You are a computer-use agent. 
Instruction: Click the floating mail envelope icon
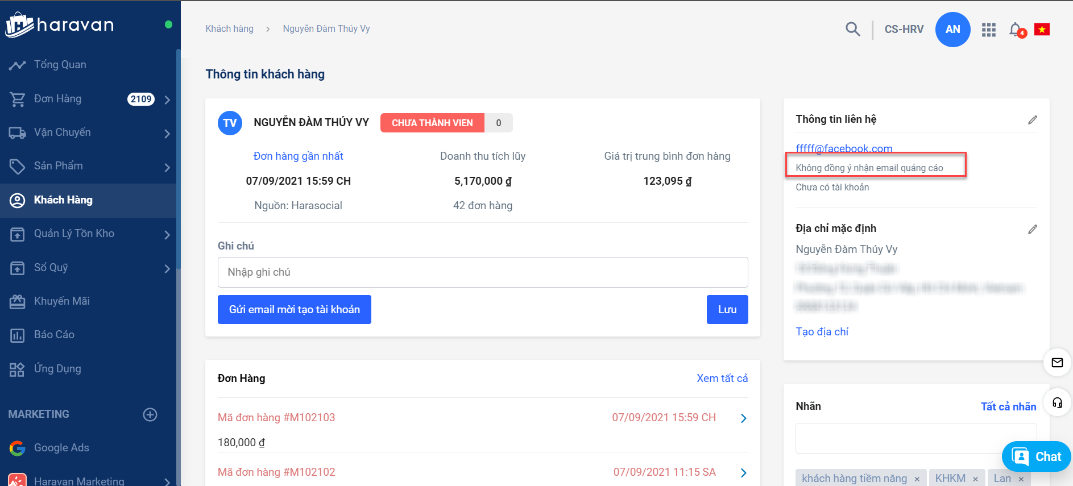pos(1056,362)
